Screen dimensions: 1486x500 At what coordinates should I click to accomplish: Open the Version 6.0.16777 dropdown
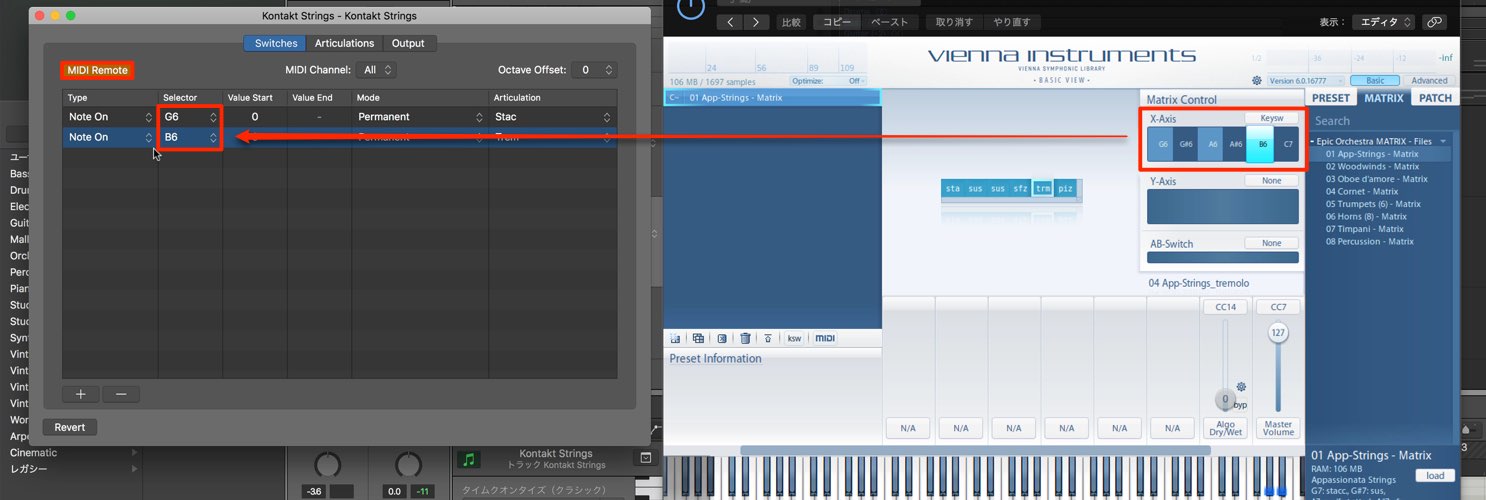click(x=1304, y=80)
